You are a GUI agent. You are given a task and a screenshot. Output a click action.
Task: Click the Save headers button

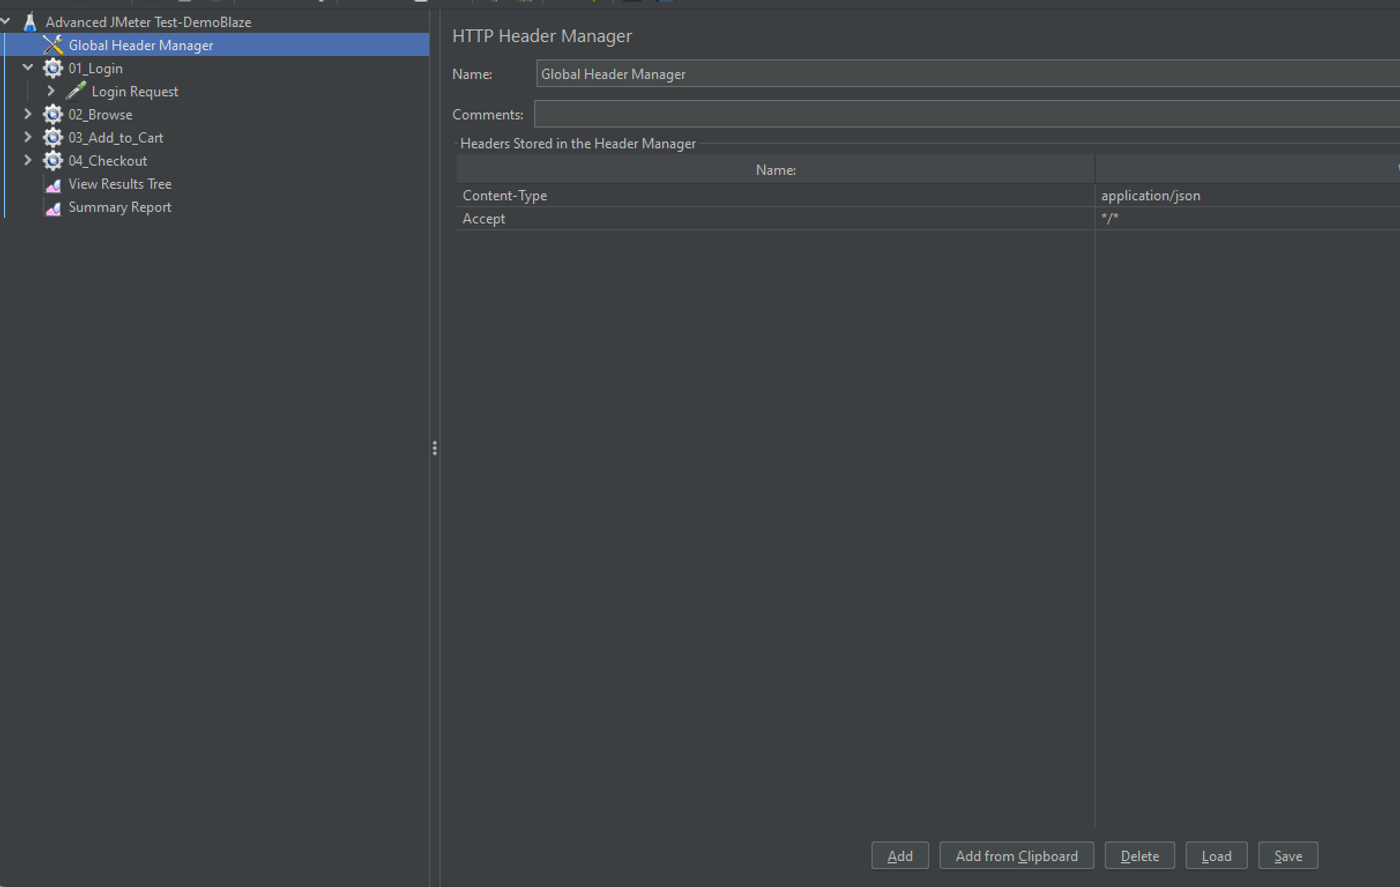coord(1288,856)
